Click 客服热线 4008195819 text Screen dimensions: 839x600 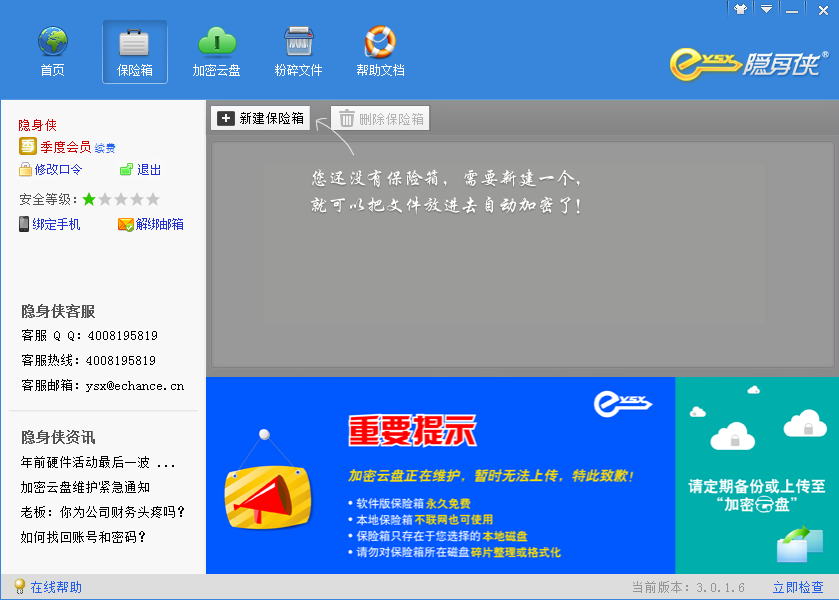[89, 360]
